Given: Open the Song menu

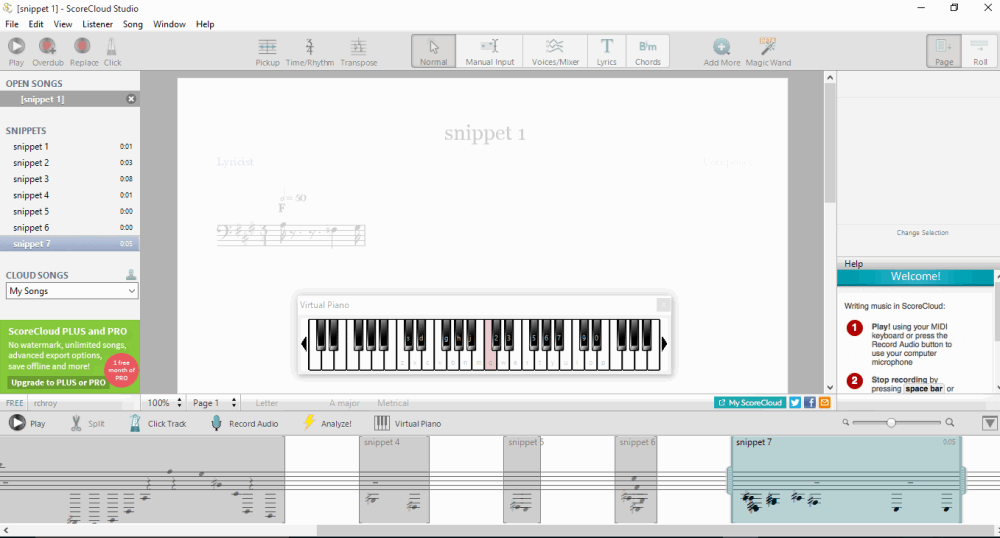Looking at the screenshot, I should pyautogui.click(x=133, y=24).
